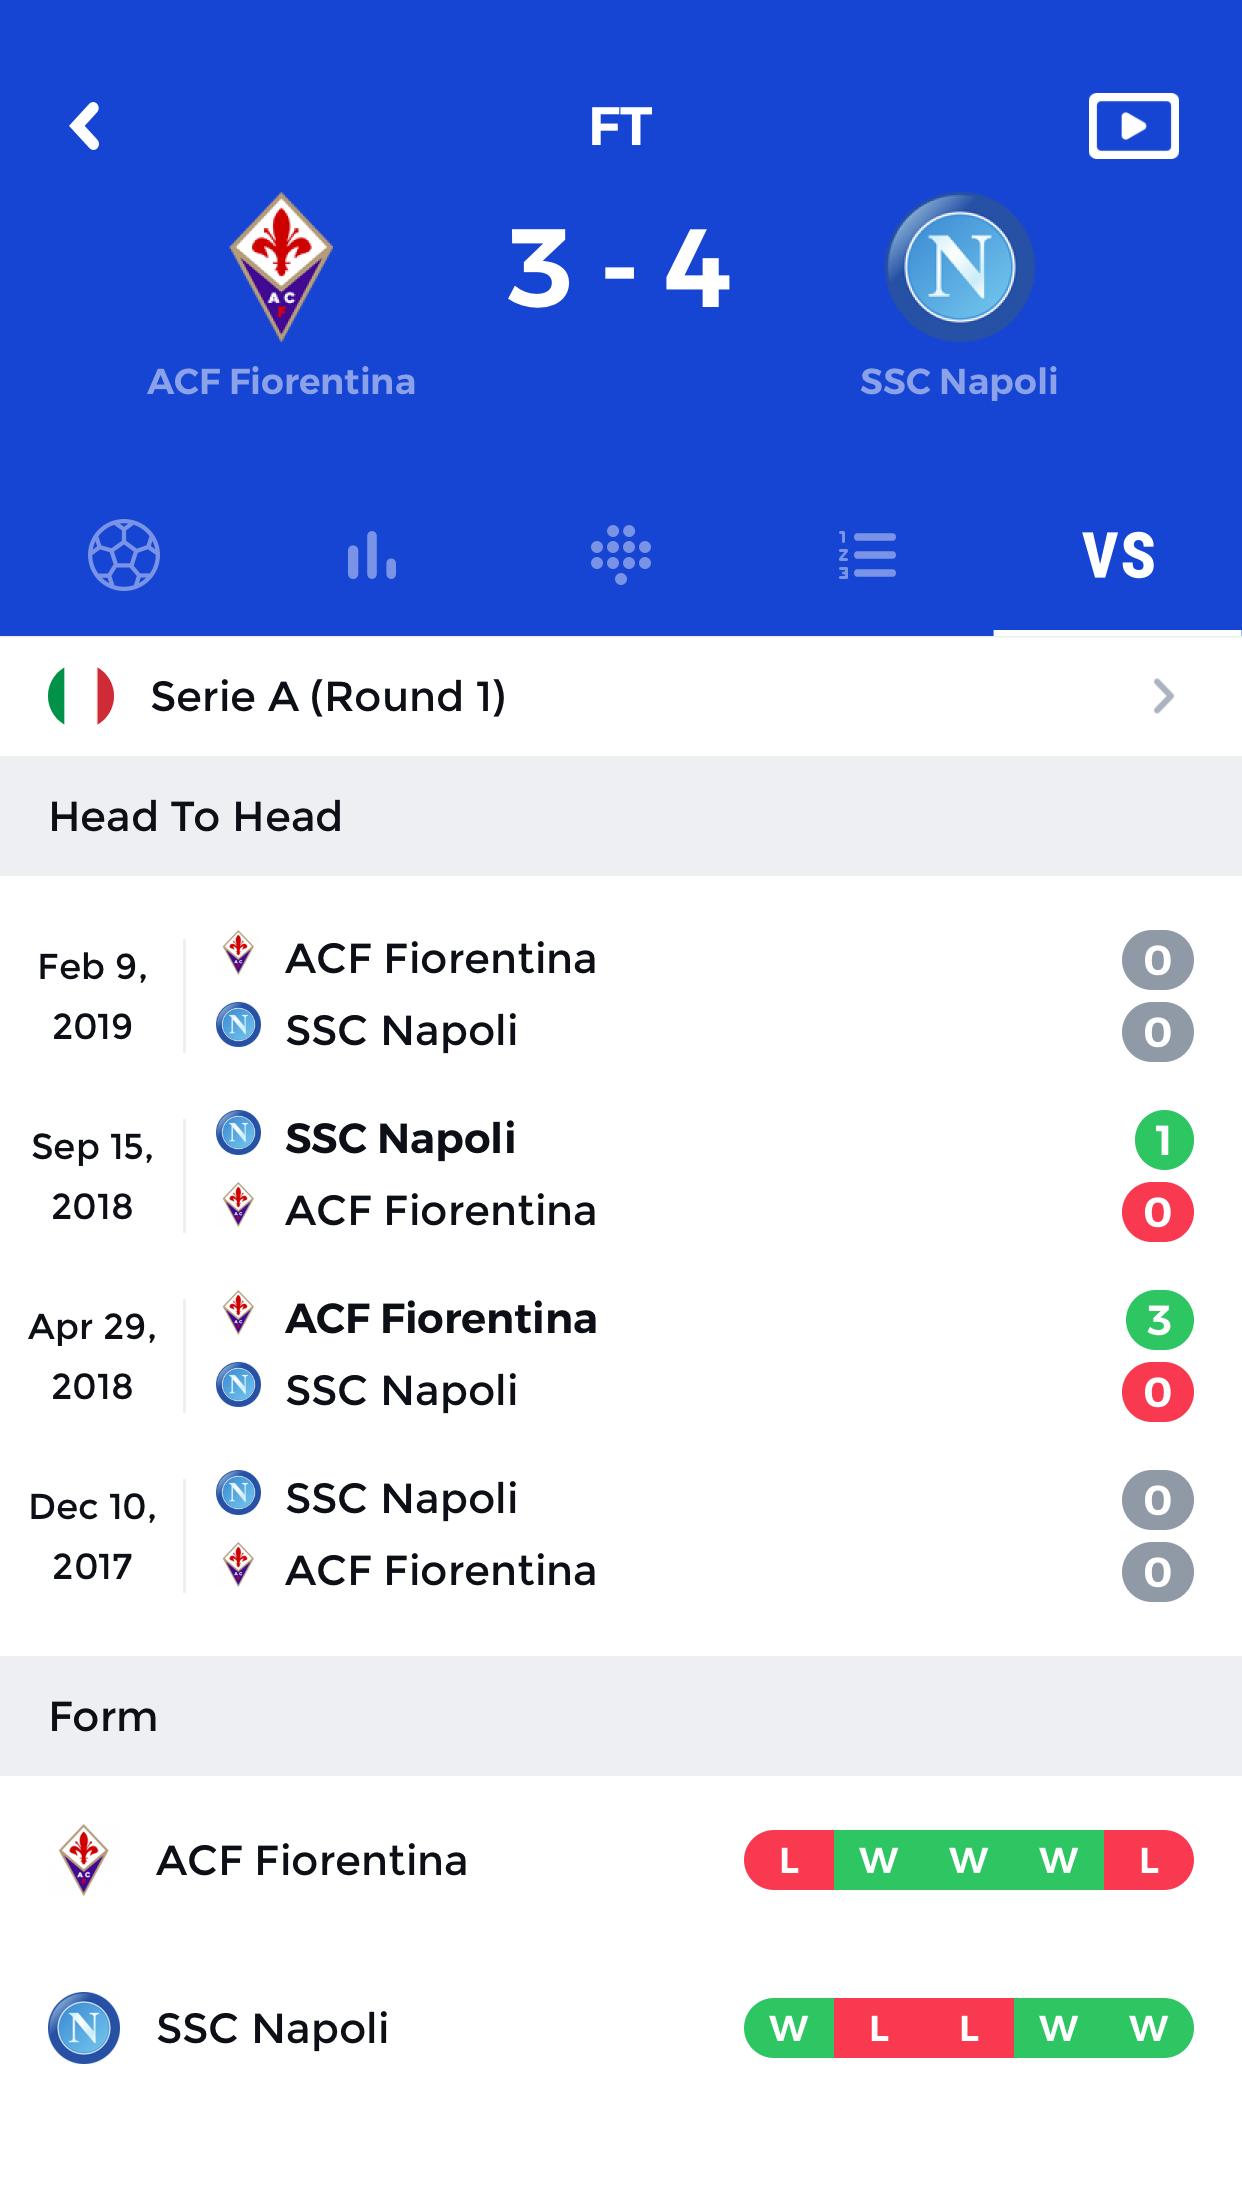Show the lineup formation dots tab

(621, 554)
